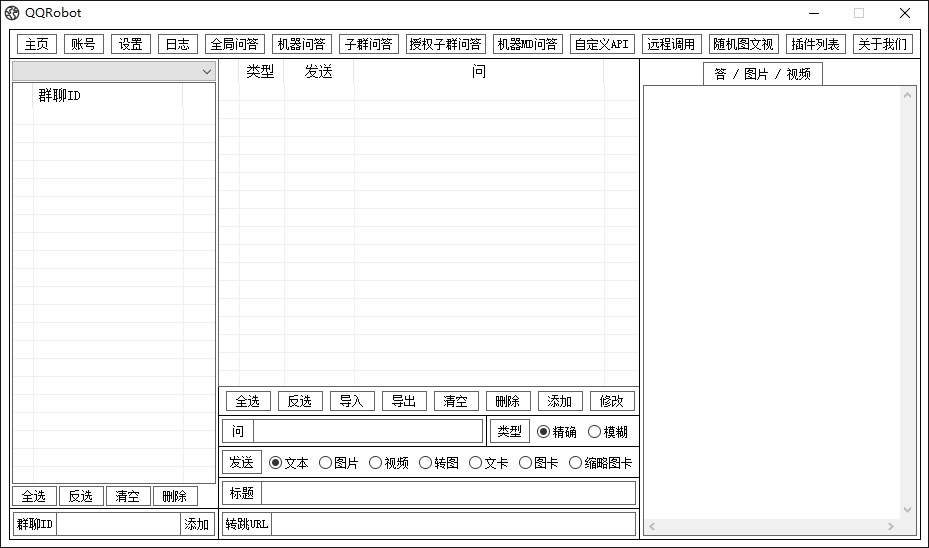Switch to the 全局问答 tab

234,44
